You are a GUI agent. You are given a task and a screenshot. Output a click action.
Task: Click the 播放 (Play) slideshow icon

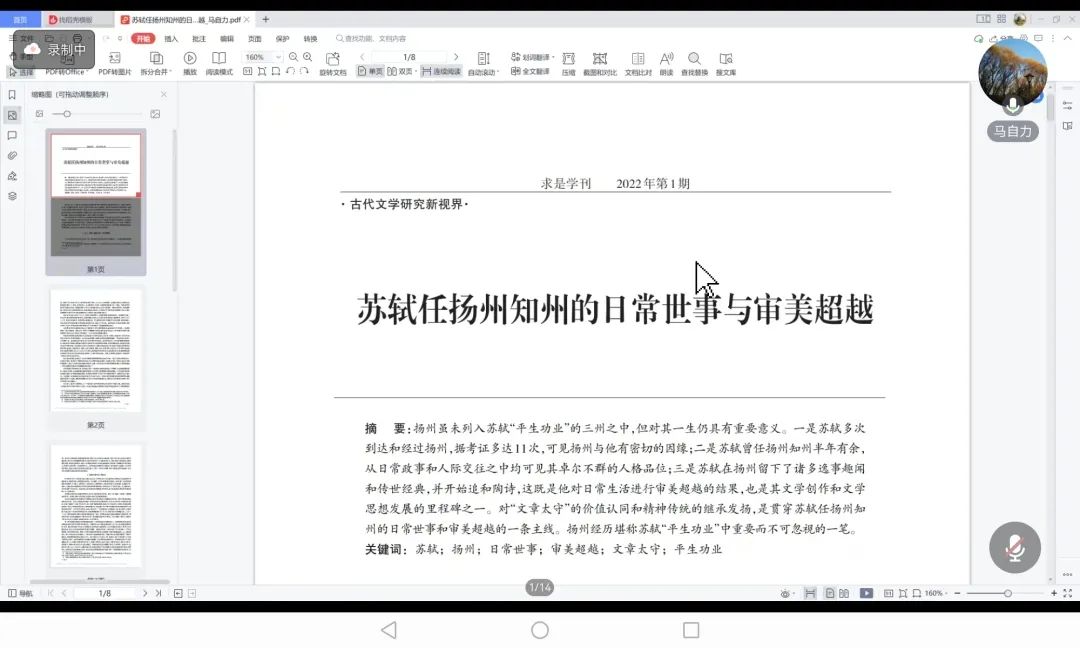coord(189,59)
